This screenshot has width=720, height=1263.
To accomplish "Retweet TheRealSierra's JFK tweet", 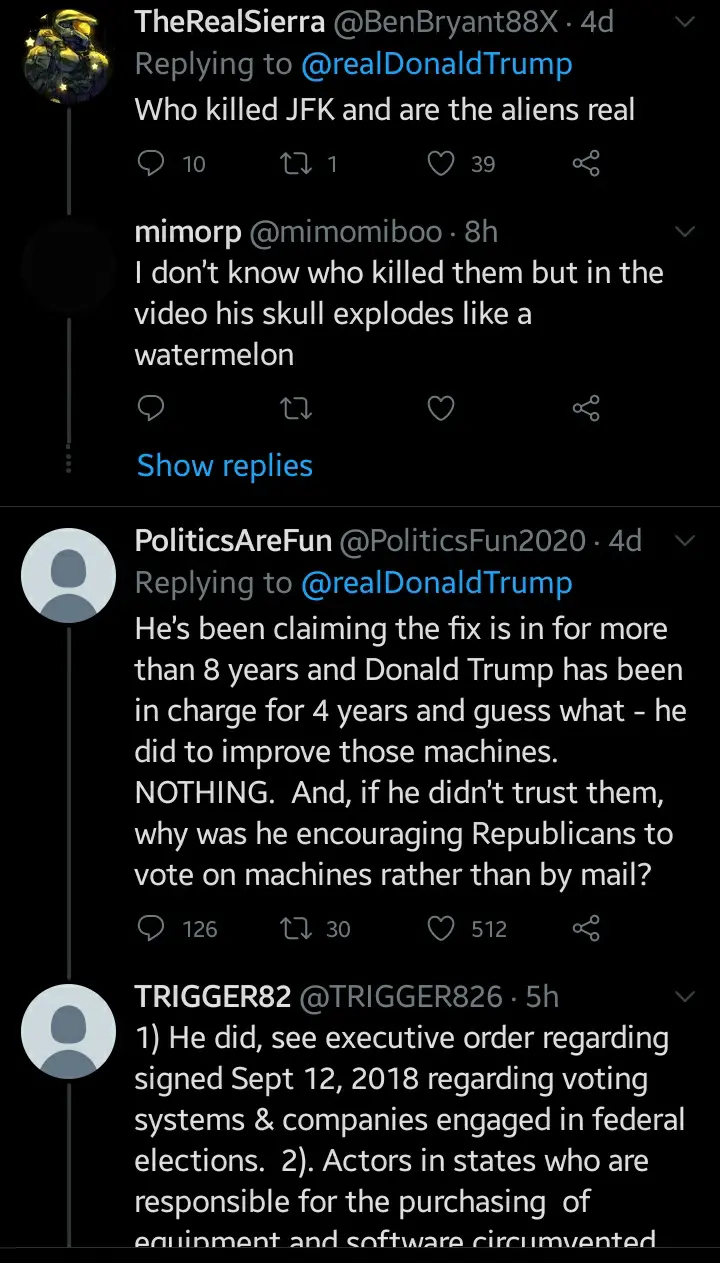I will [x=294, y=163].
